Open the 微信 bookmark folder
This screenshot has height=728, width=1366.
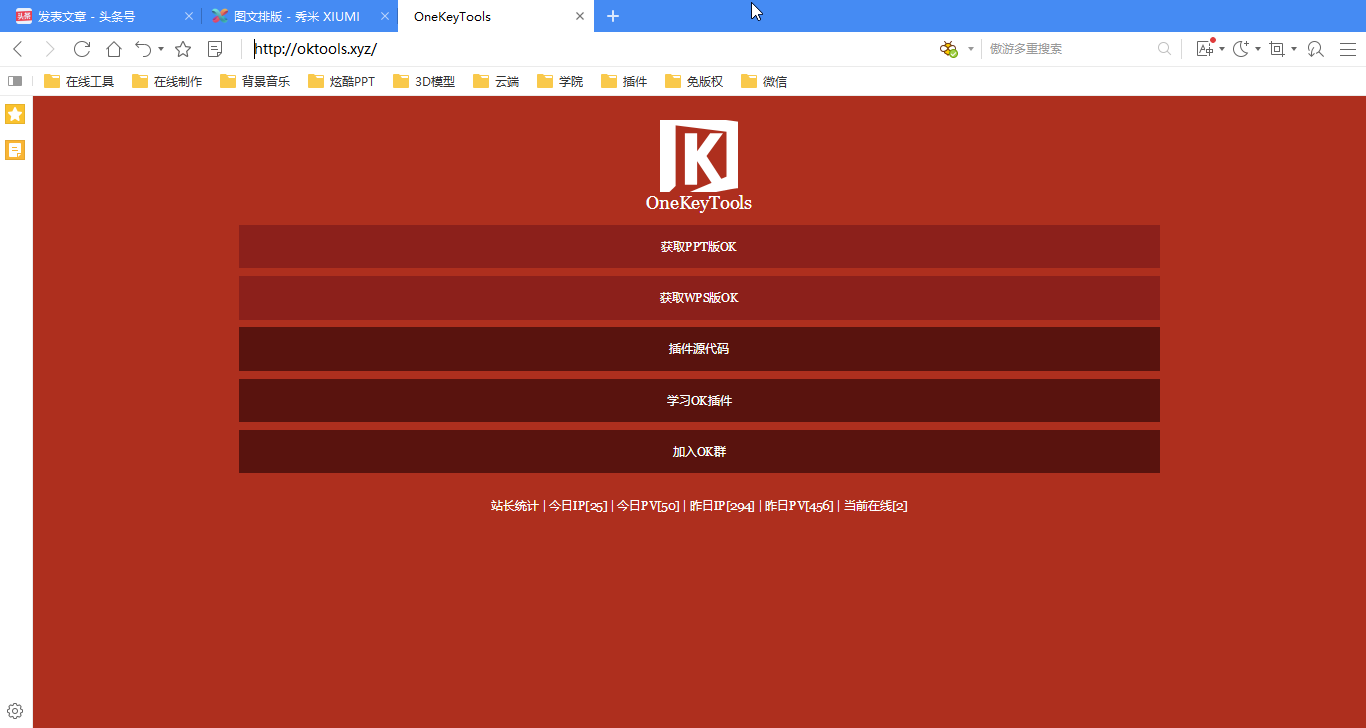(x=764, y=81)
